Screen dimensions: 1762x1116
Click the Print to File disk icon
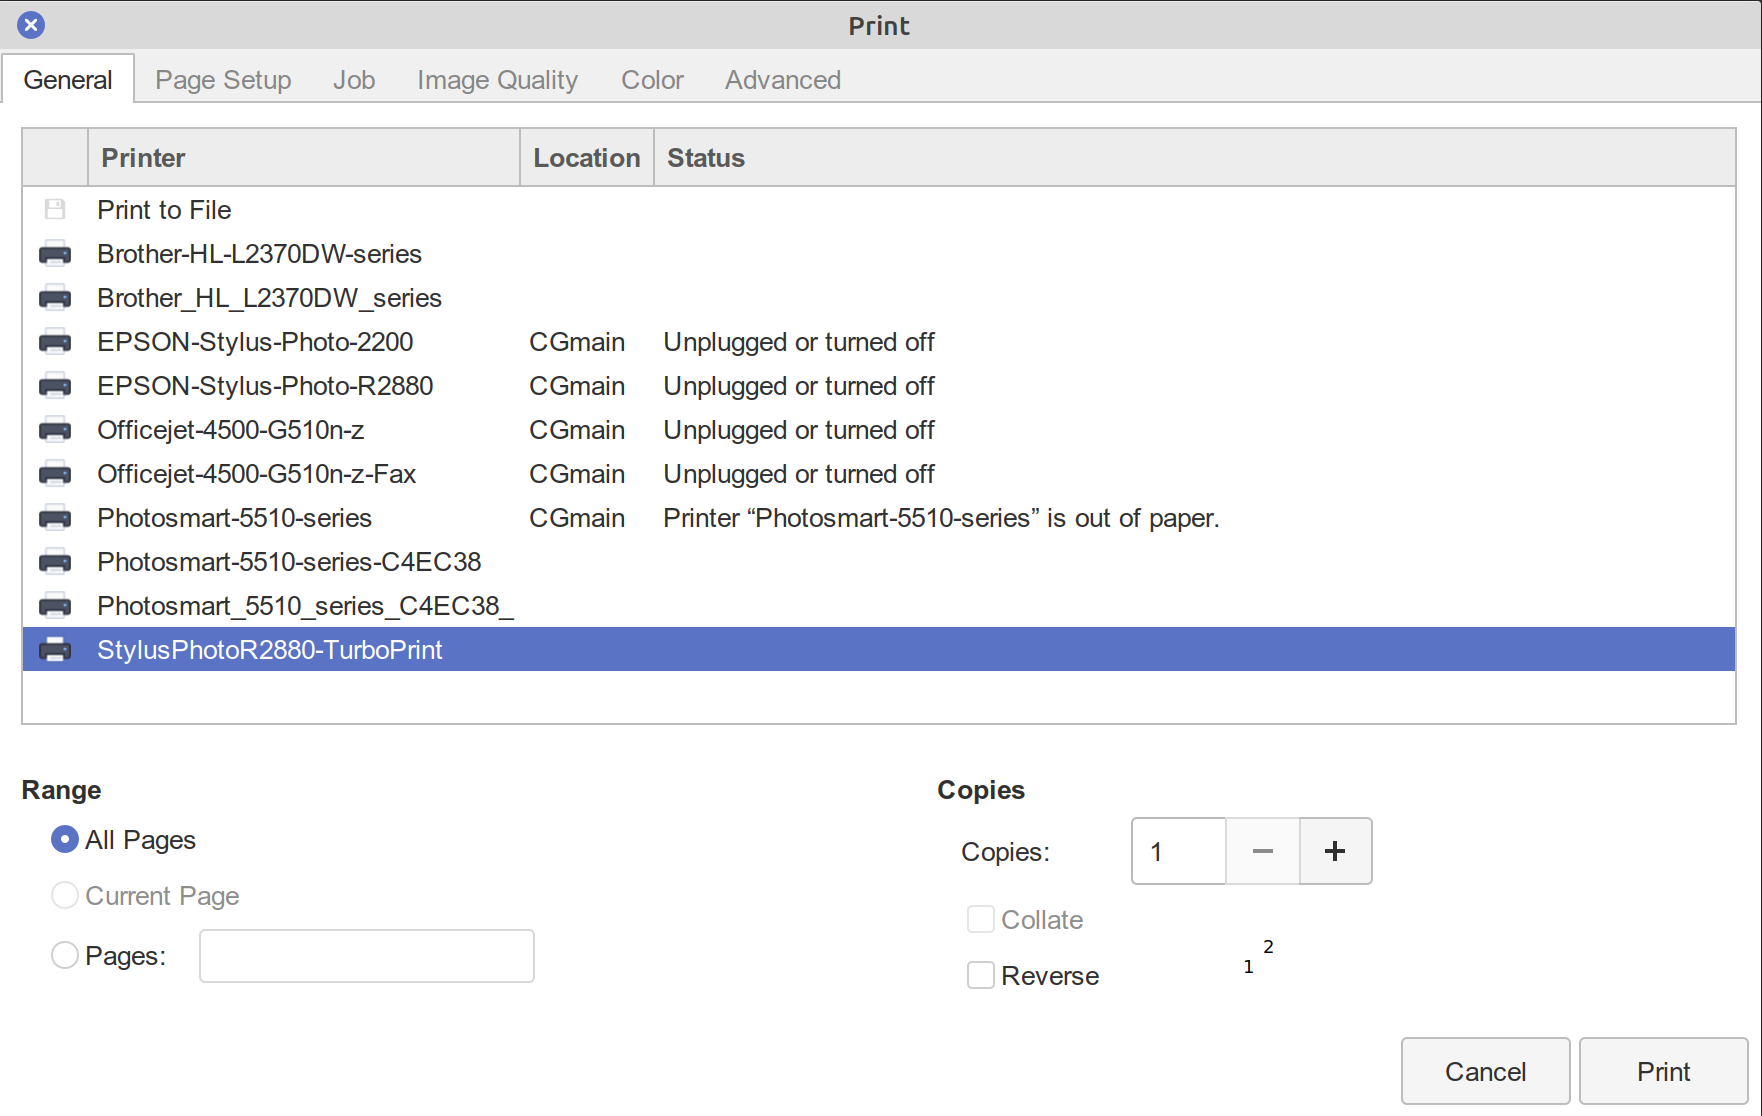pos(55,209)
